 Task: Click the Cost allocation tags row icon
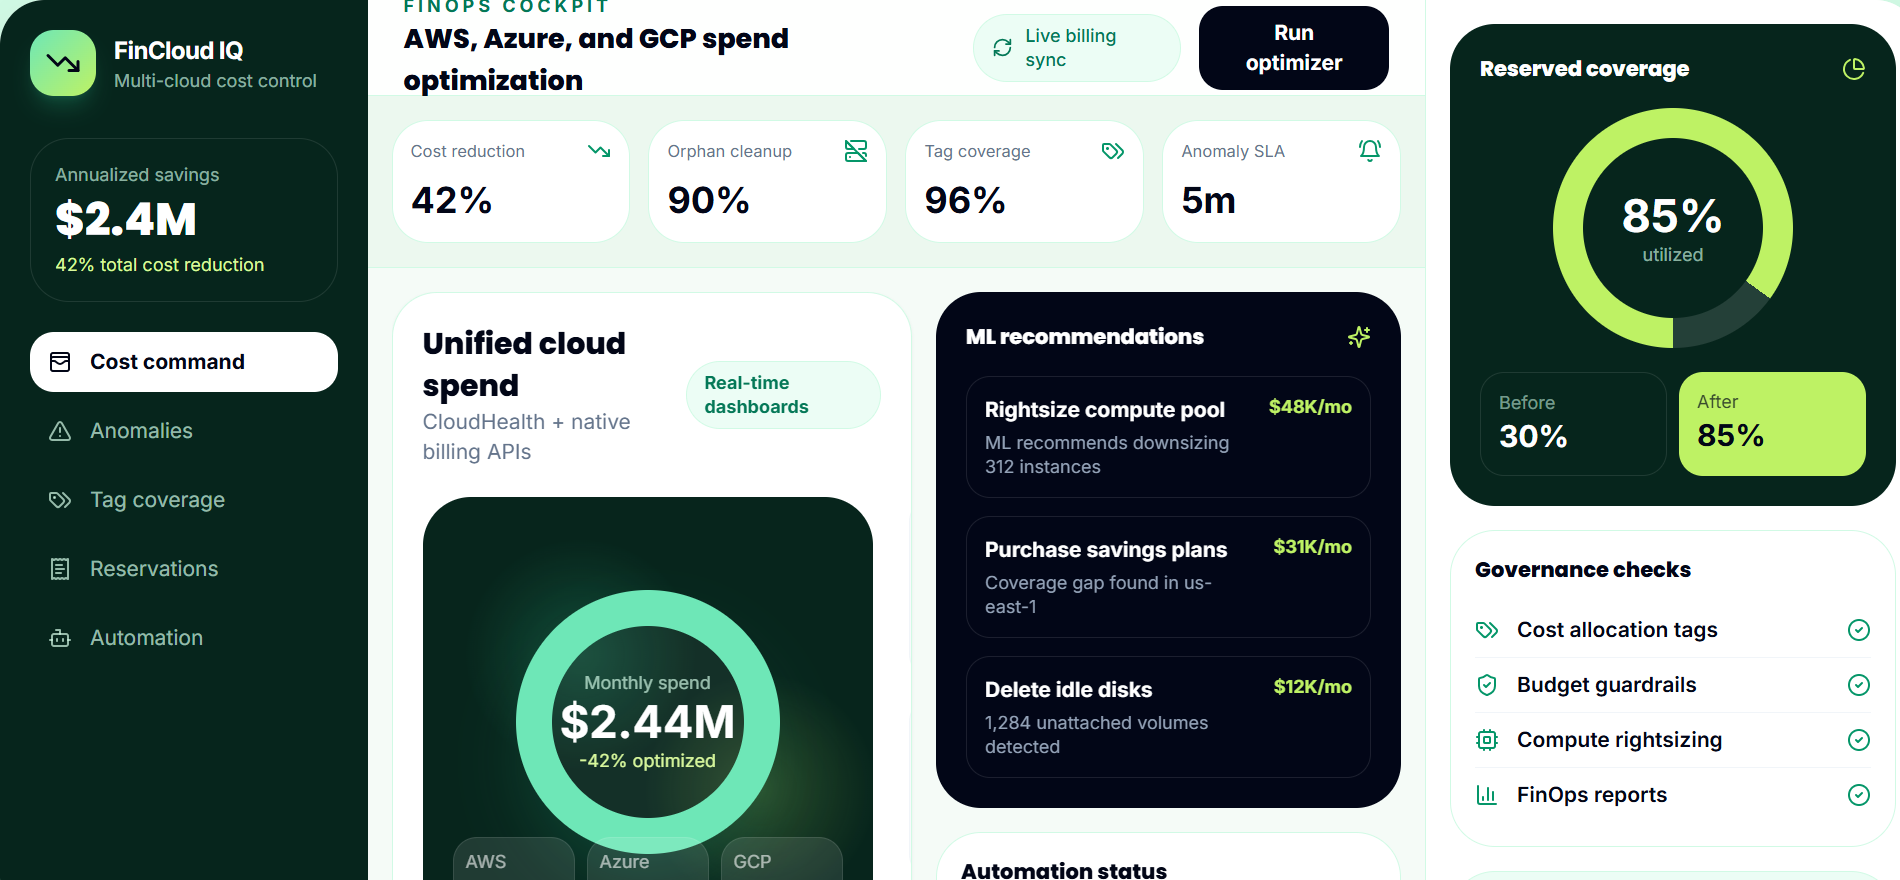tap(1487, 630)
